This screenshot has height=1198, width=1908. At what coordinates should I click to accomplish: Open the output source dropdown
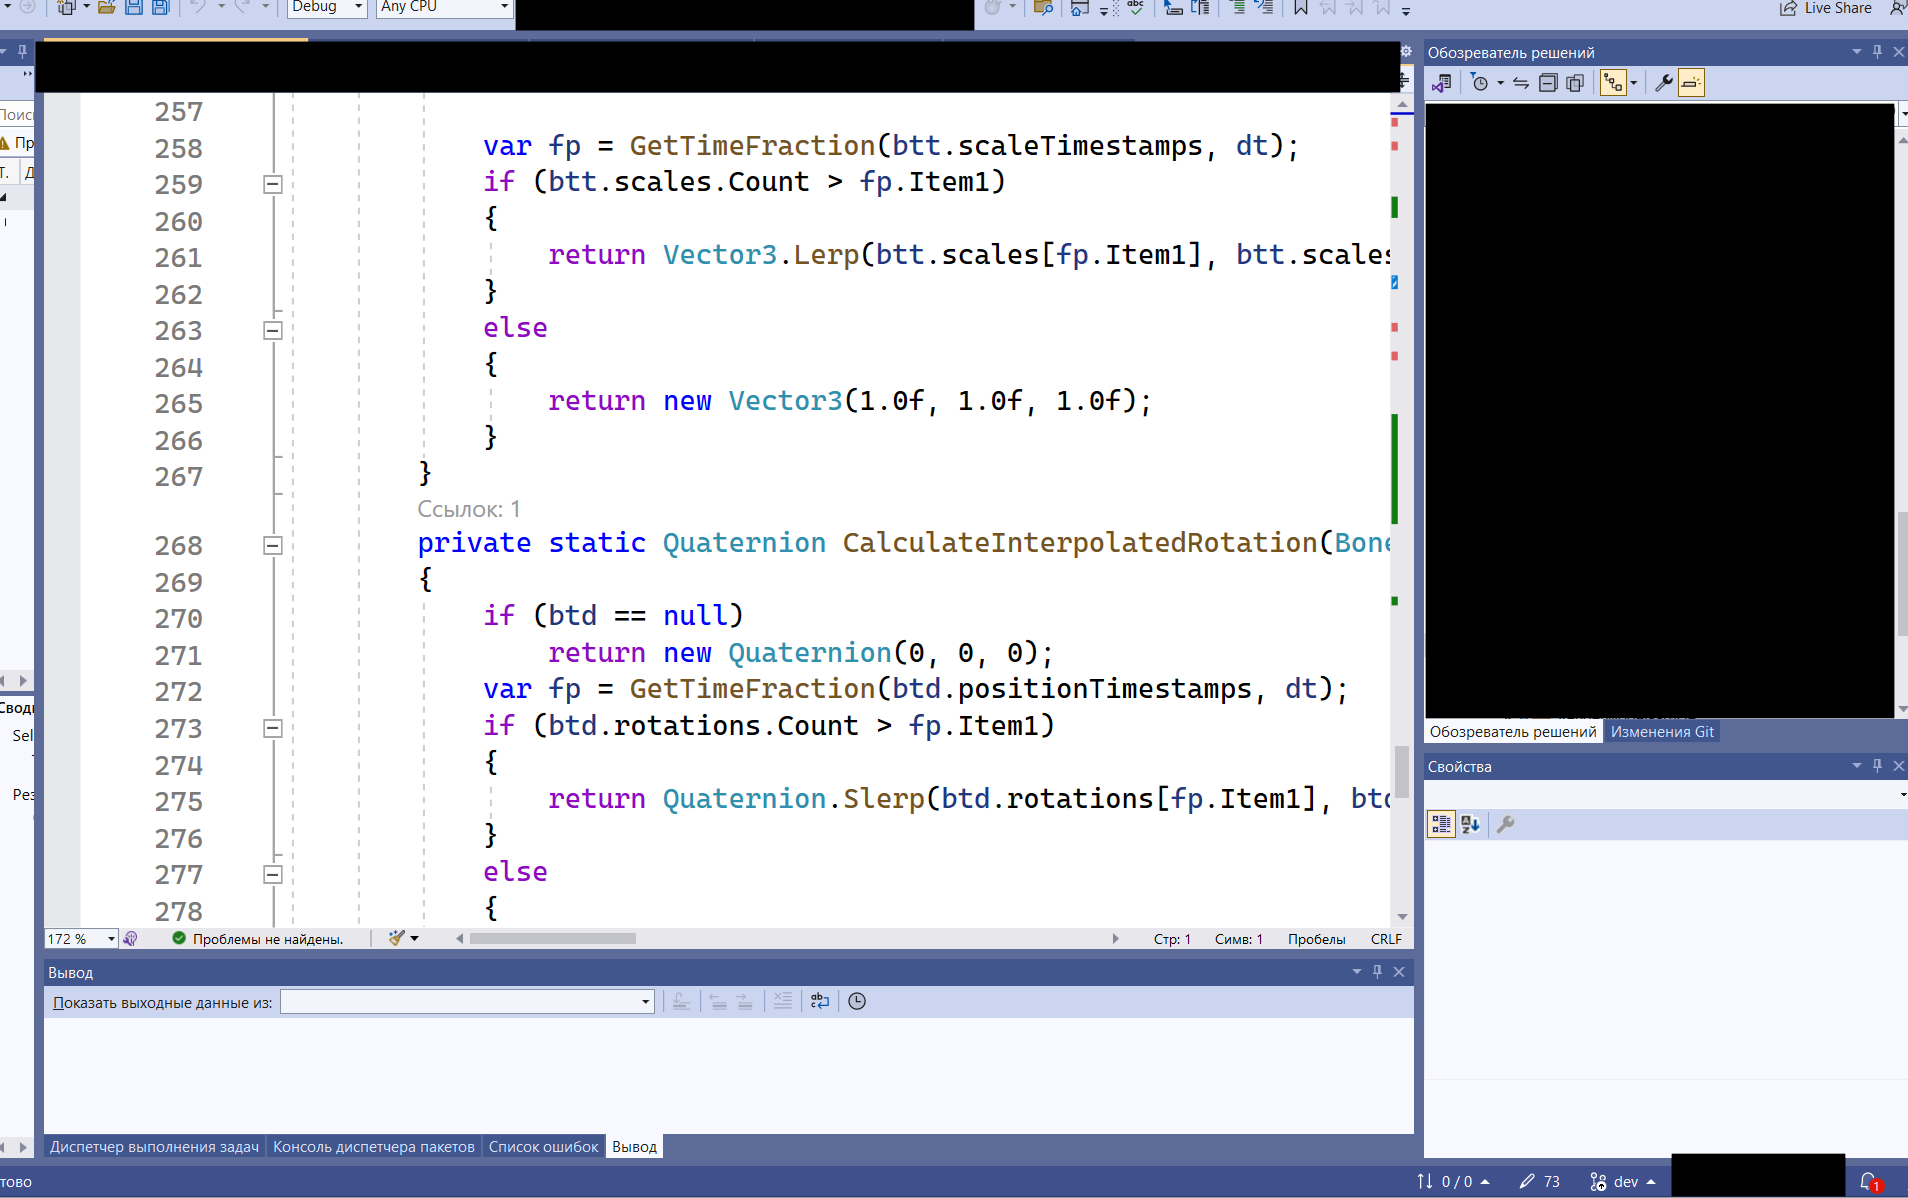coord(467,1002)
